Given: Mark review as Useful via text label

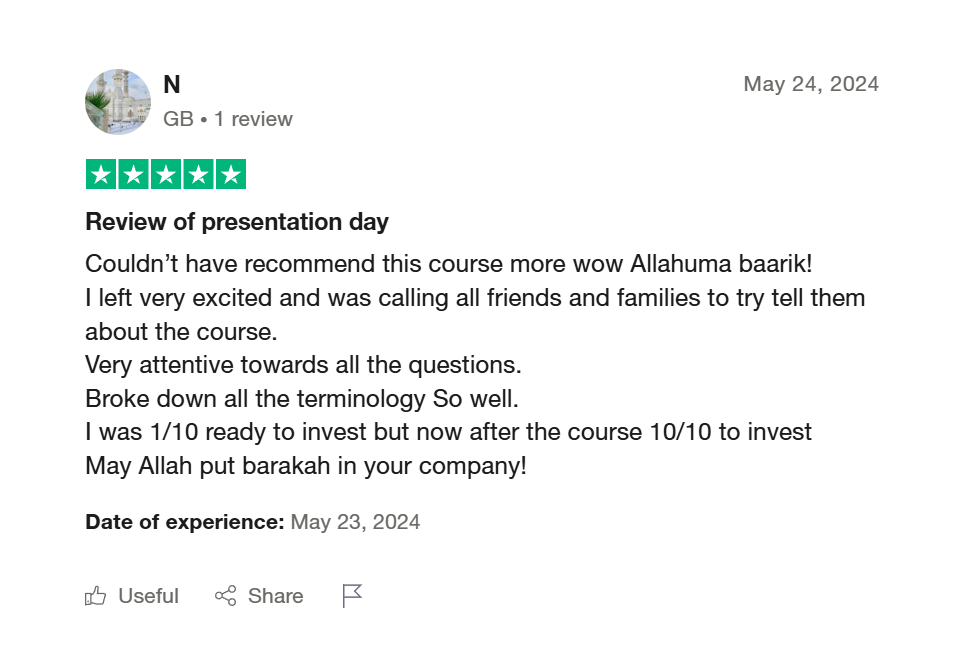Looking at the screenshot, I should [x=148, y=596].
